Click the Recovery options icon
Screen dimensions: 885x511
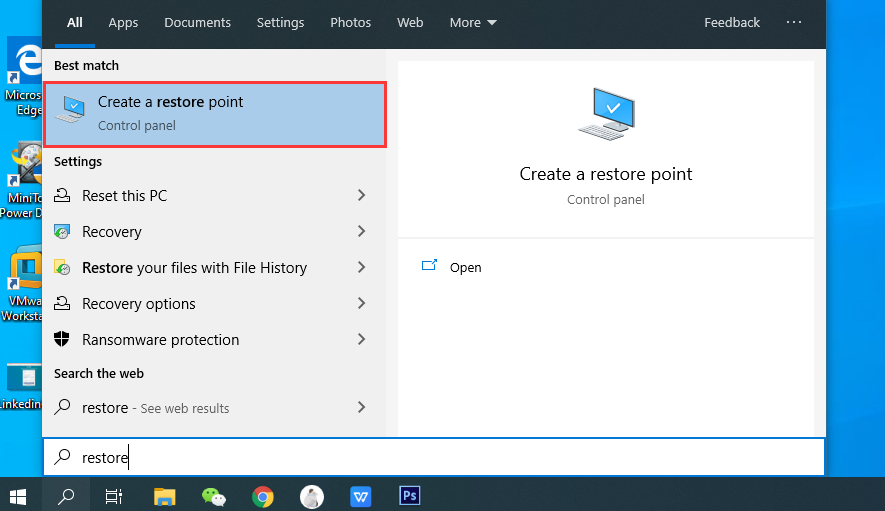(x=62, y=304)
